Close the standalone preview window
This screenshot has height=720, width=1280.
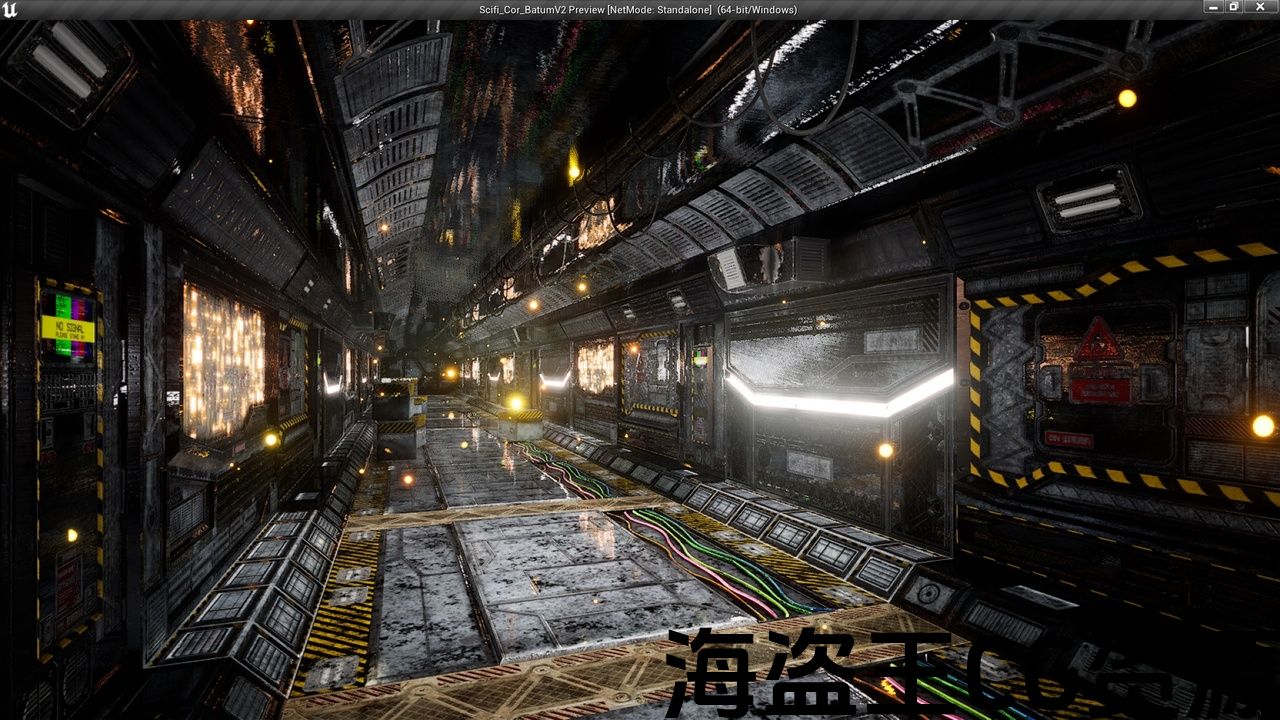(x=1261, y=6)
